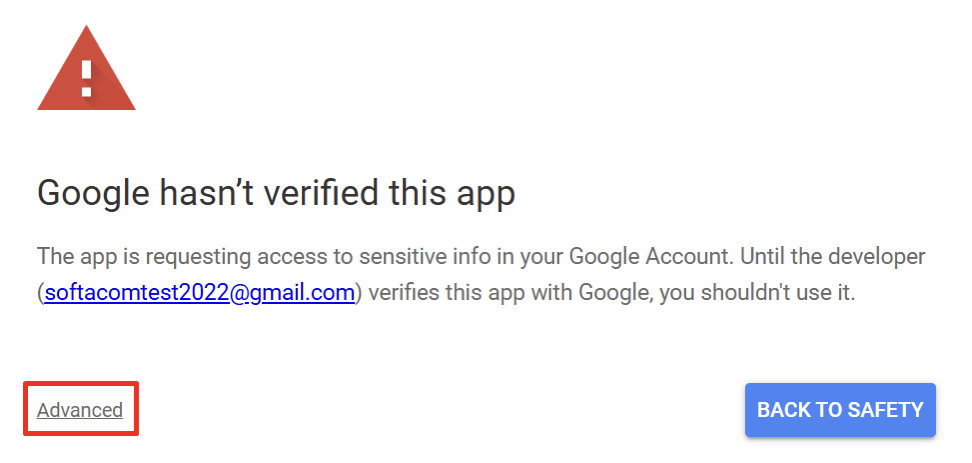Image resolution: width=972 pixels, height=463 pixels.
Task: Open the Advanced link
Action: [x=80, y=410]
